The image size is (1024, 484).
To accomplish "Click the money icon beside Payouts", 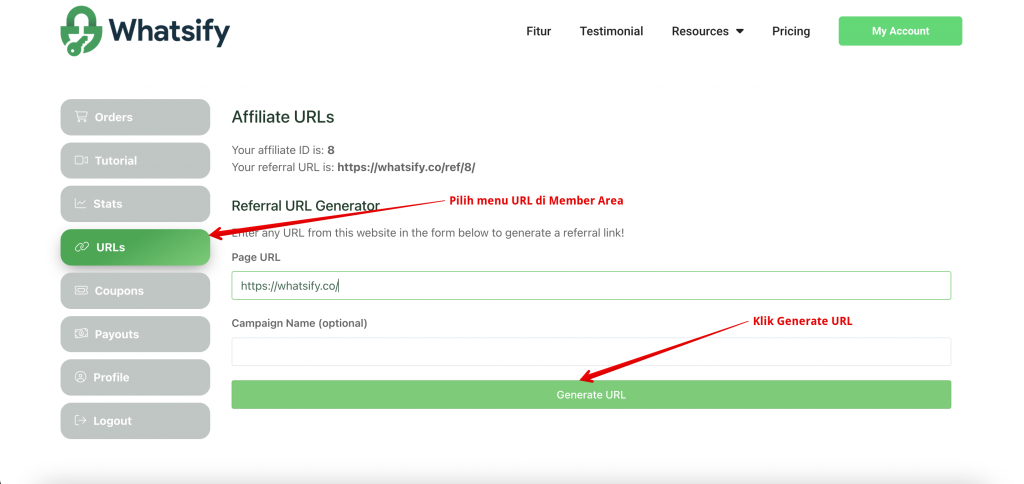I will pos(81,334).
